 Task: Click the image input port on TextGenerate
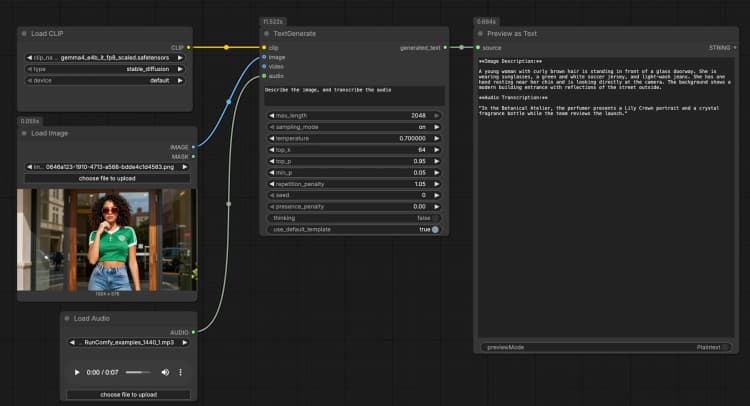click(264, 57)
